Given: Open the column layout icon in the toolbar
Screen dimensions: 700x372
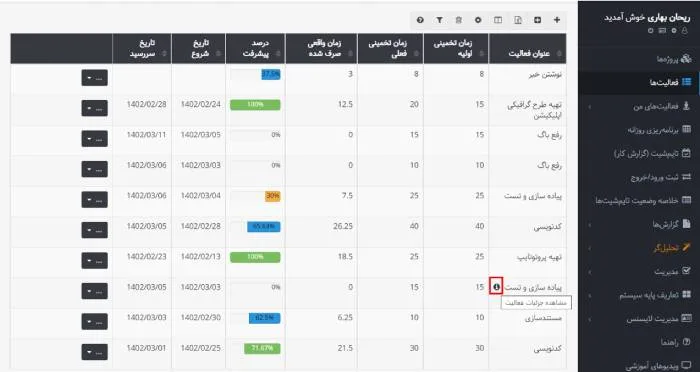Looking at the screenshot, I should point(498,20).
